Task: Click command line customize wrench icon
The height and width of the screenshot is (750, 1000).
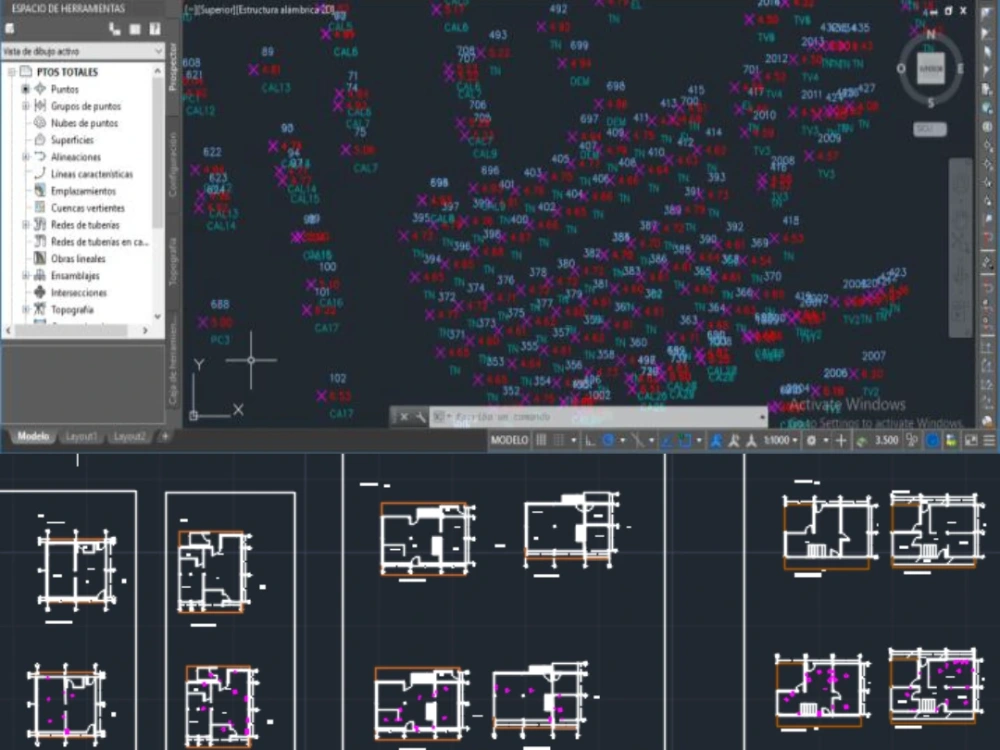Action: (x=420, y=417)
